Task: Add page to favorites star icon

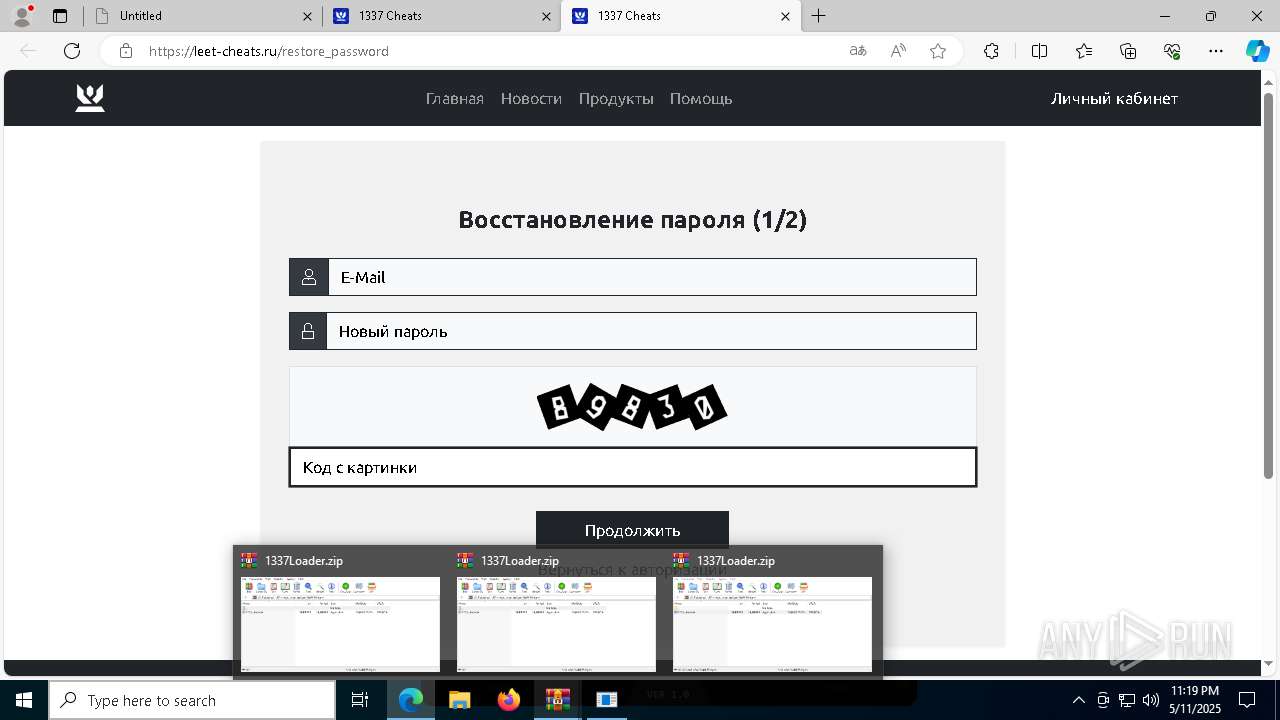Action: tap(938, 51)
